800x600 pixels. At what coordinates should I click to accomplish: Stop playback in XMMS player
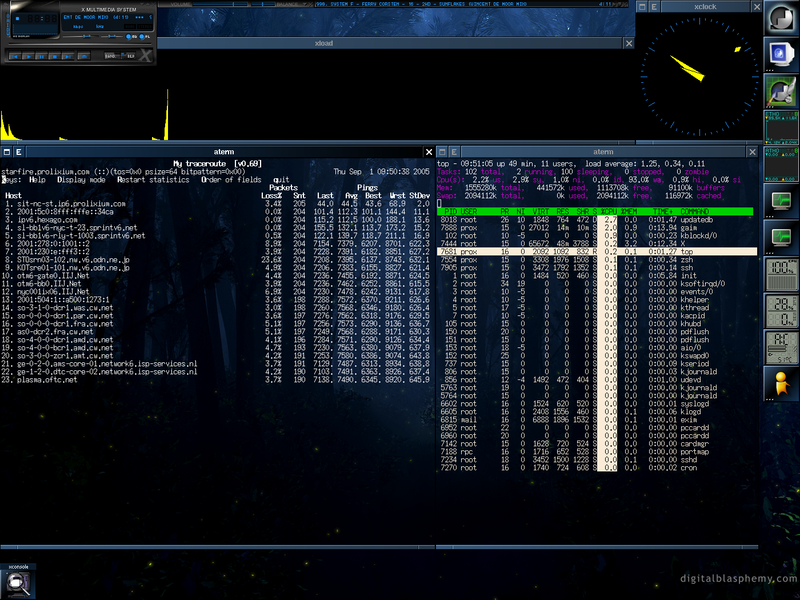(x=55, y=56)
